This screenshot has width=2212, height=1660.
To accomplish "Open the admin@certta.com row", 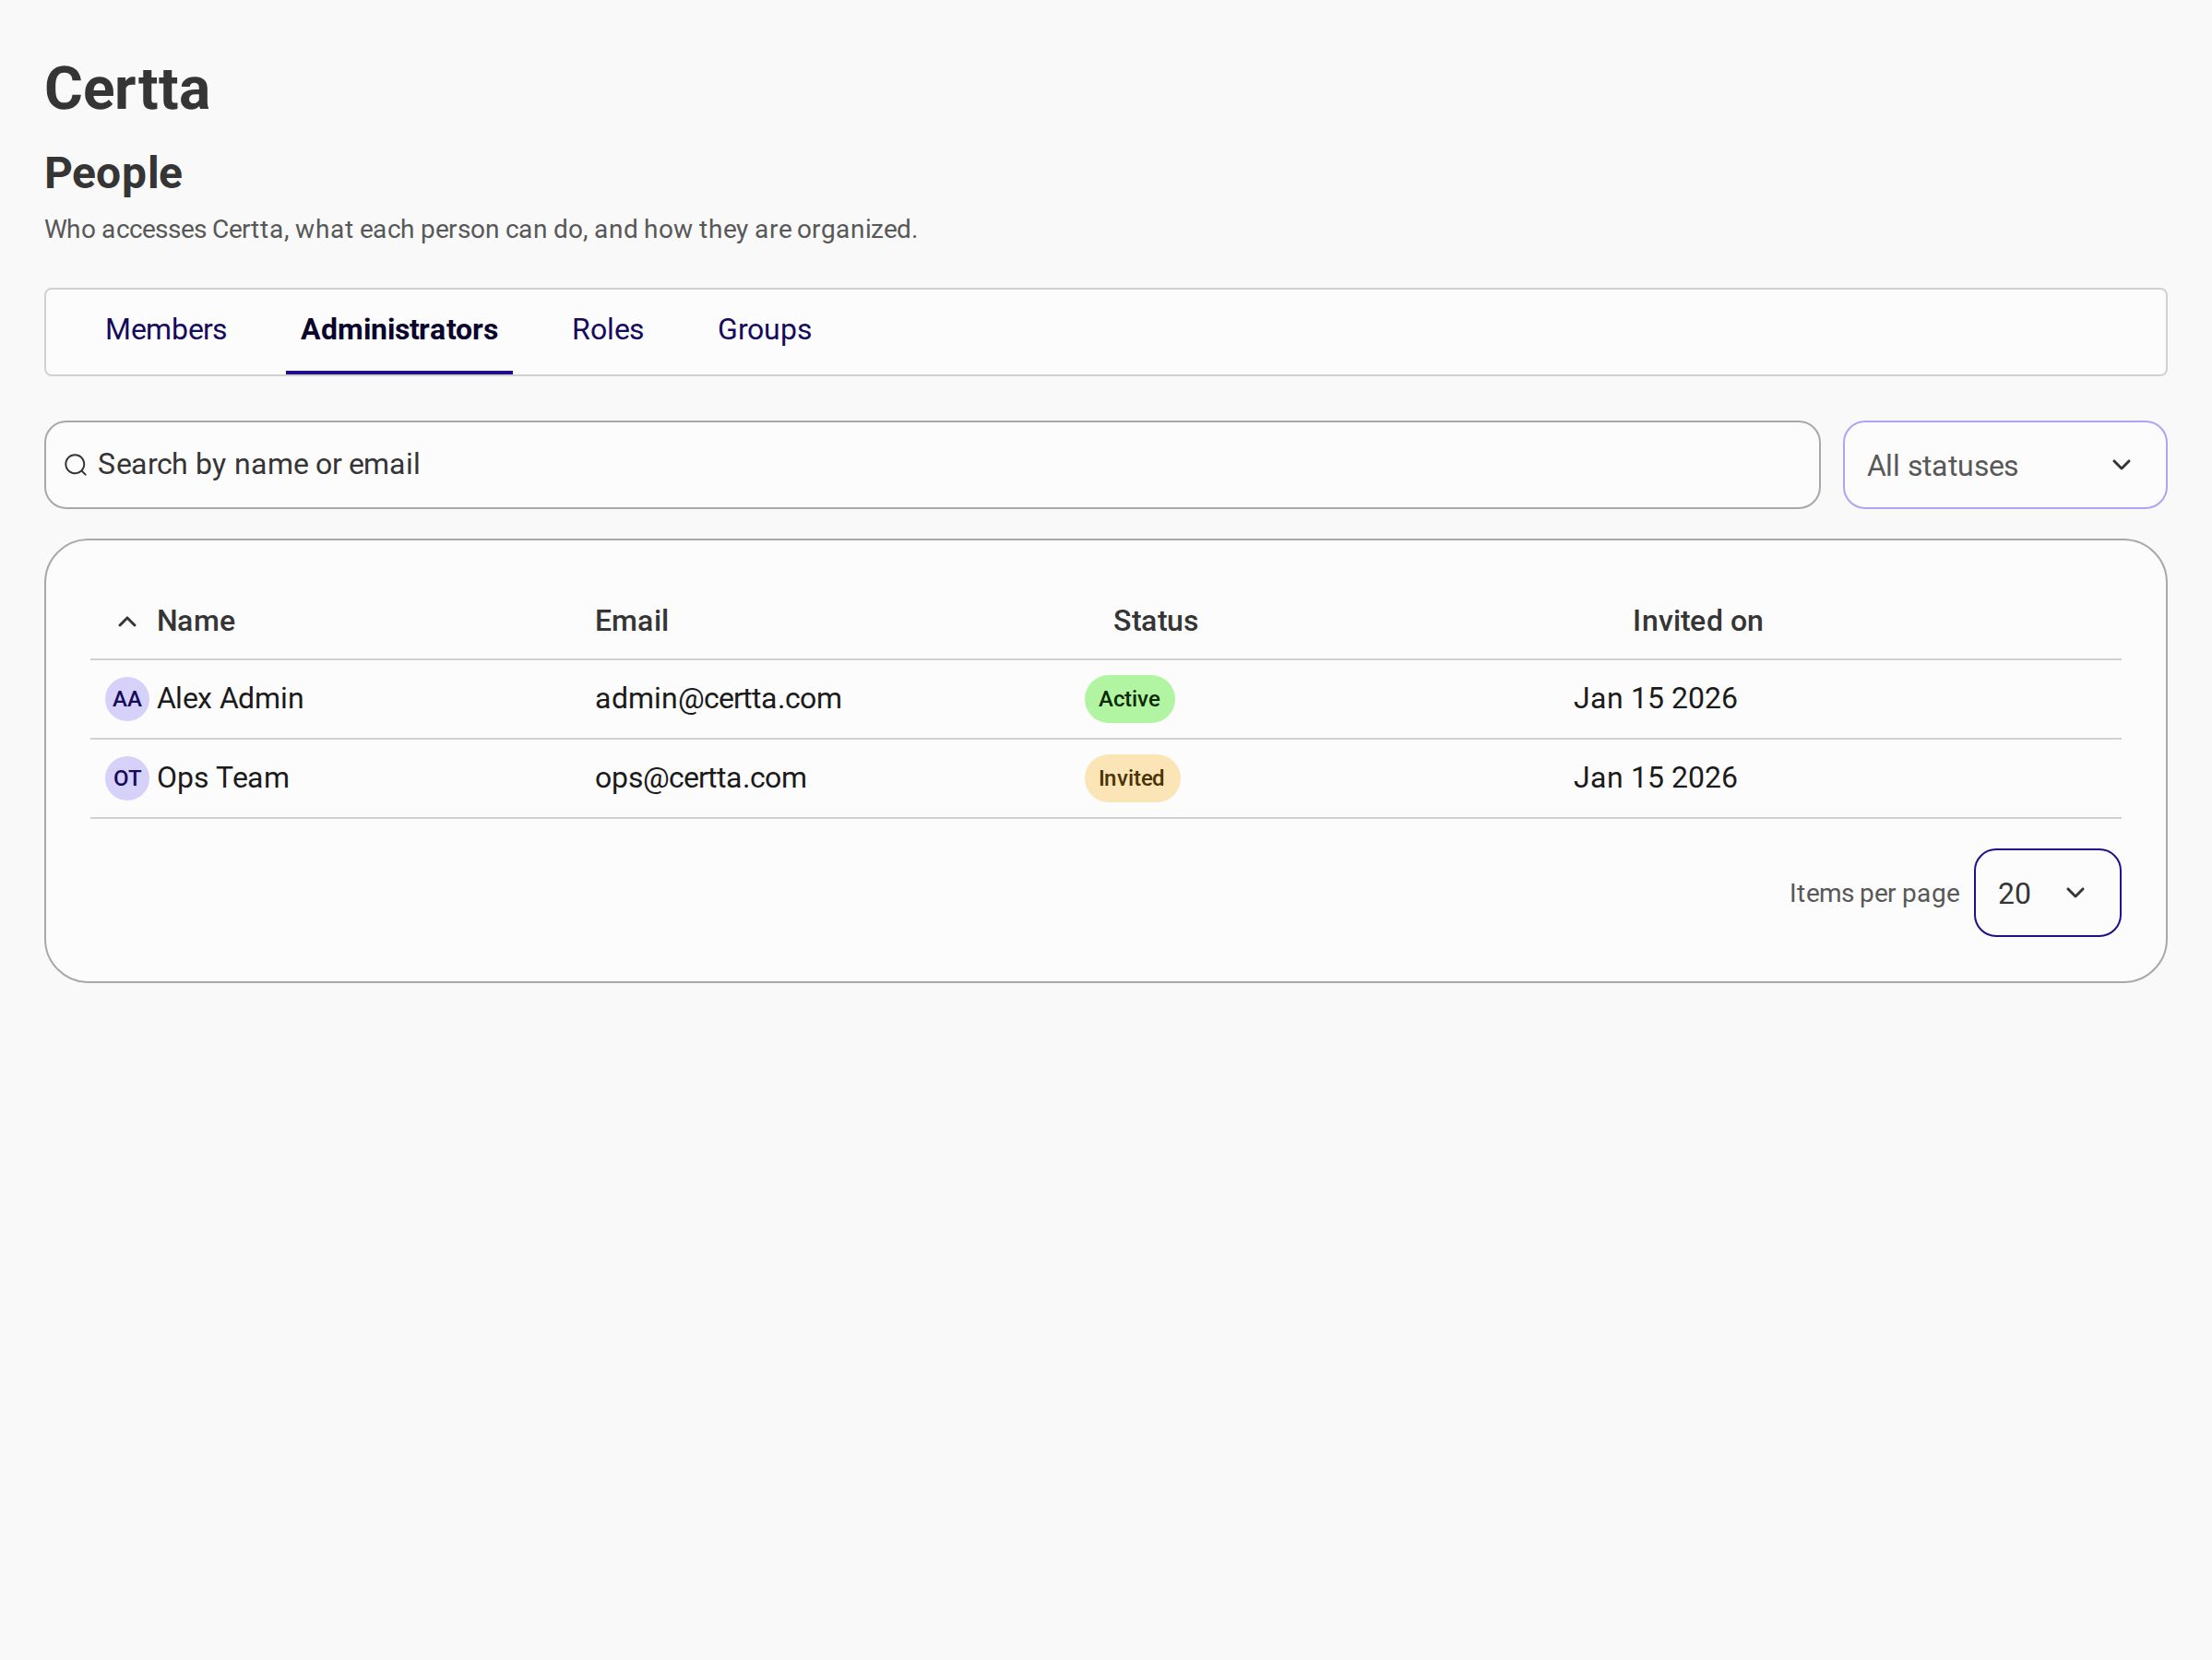I will 1105,699.
